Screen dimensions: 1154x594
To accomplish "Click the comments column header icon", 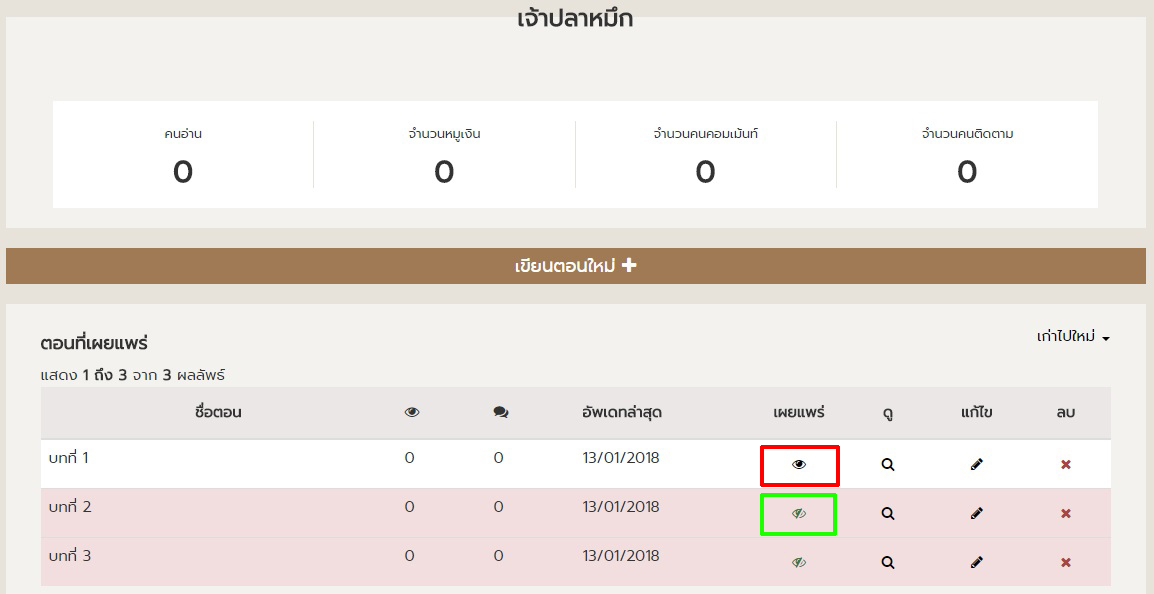I will (x=500, y=413).
